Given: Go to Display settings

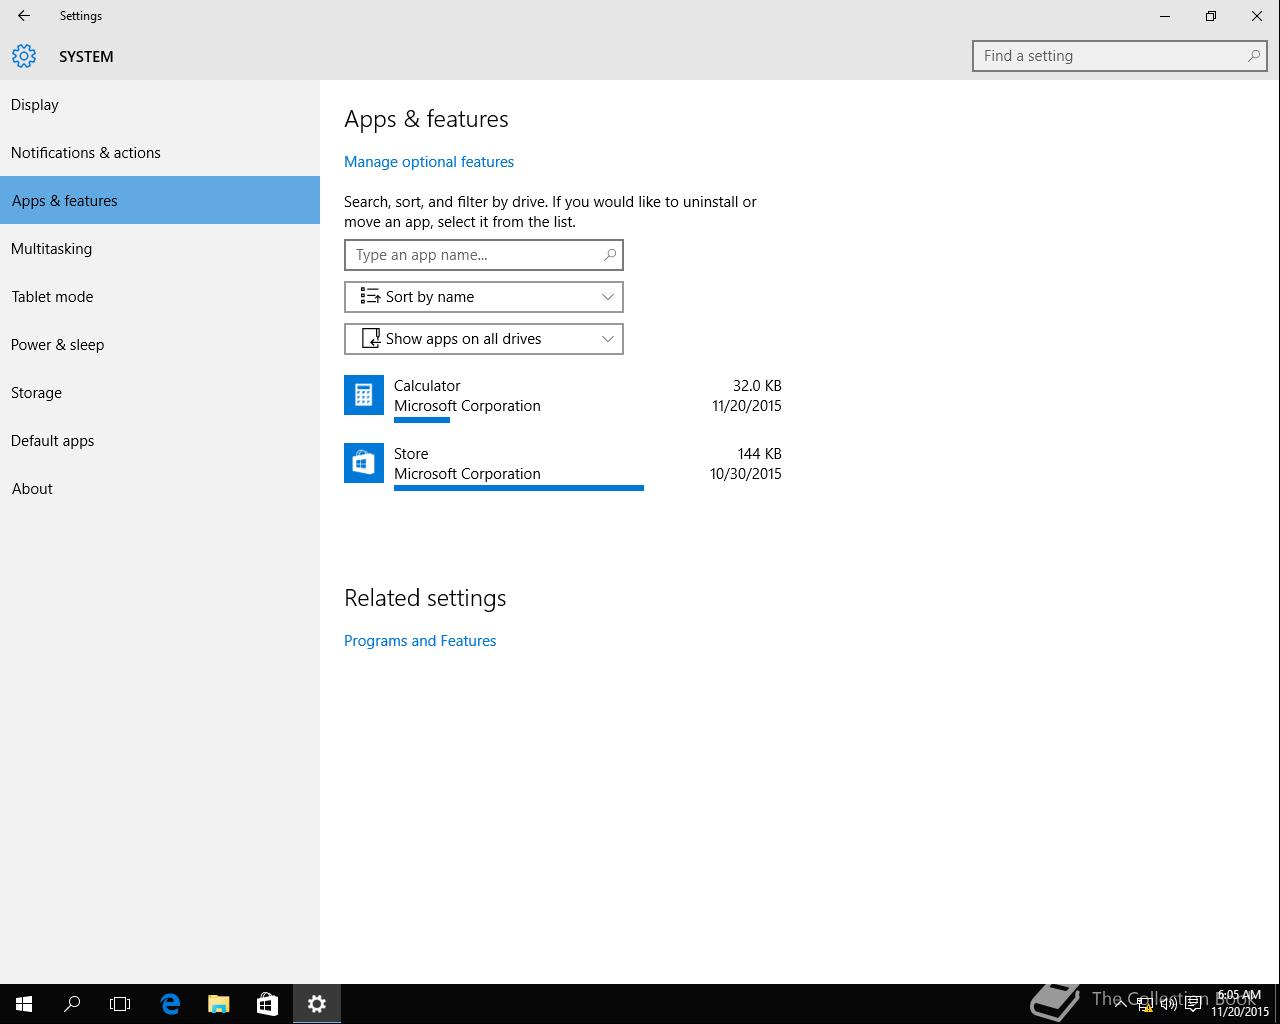Looking at the screenshot, I should 160,104.
